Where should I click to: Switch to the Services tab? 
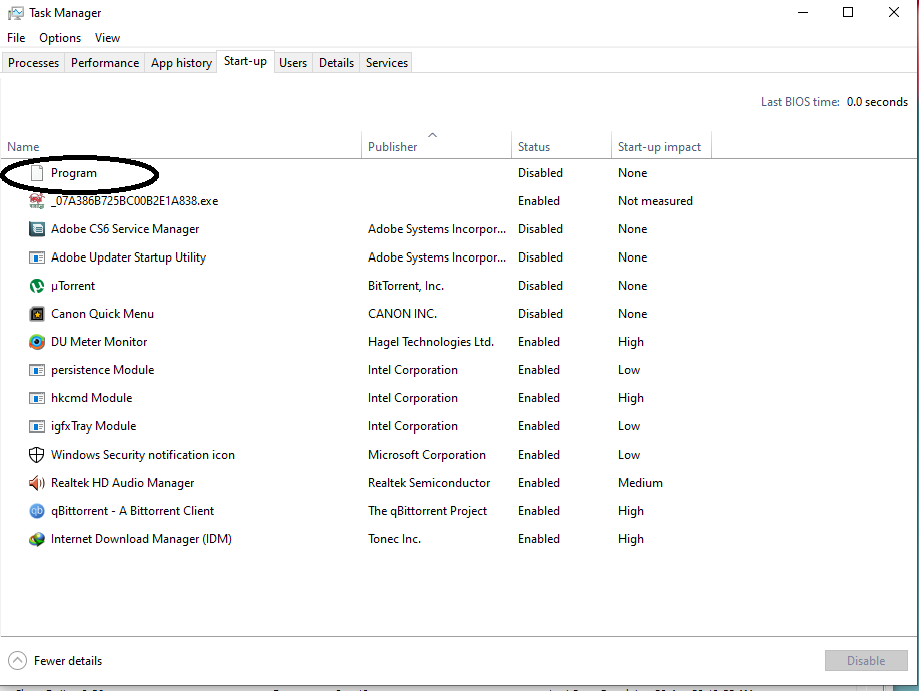[x=387, y=63]
